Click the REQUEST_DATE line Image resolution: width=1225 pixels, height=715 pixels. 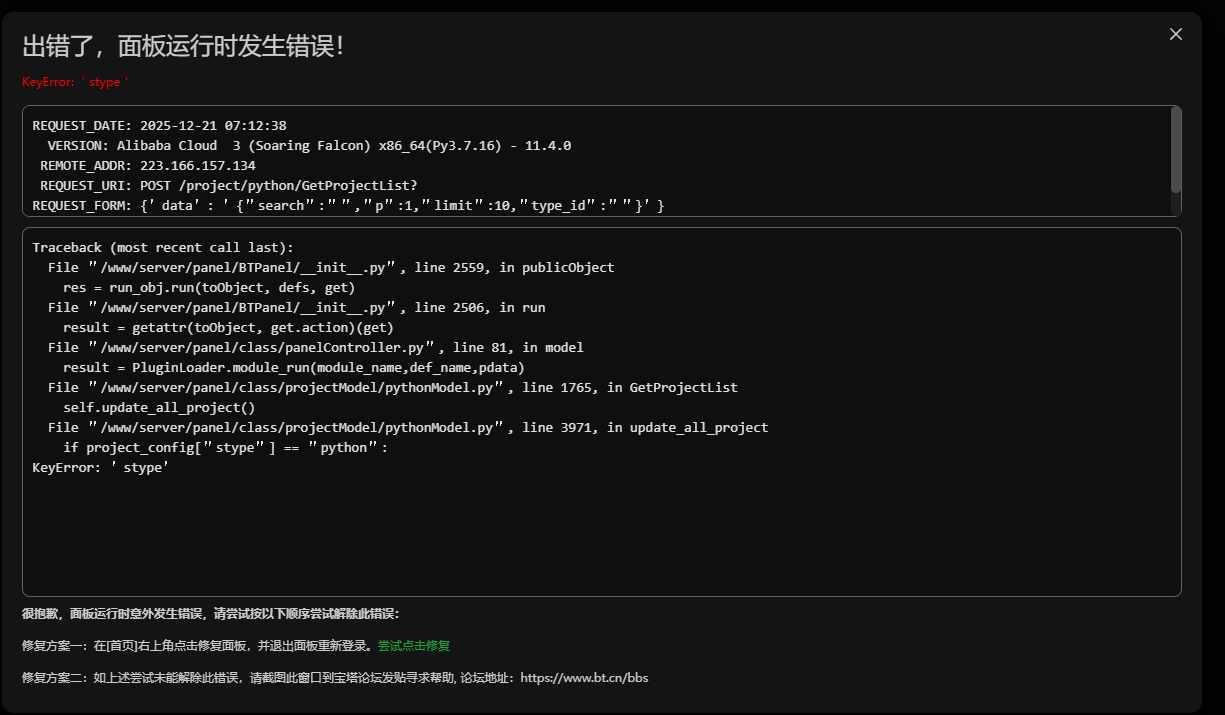click(x=160, y=126)
